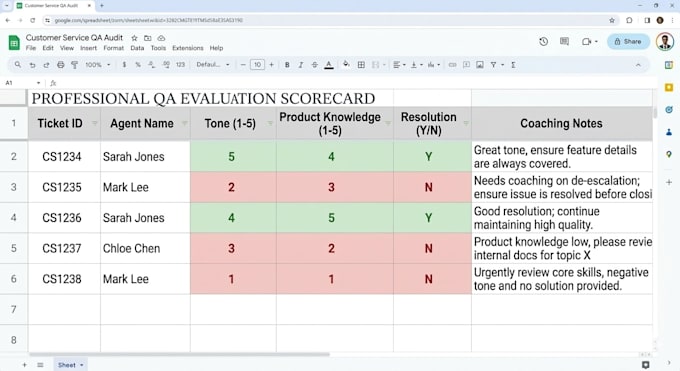680x371 pixels.
Task: Open the search menus magnifier tool
Action: [18, 65]
